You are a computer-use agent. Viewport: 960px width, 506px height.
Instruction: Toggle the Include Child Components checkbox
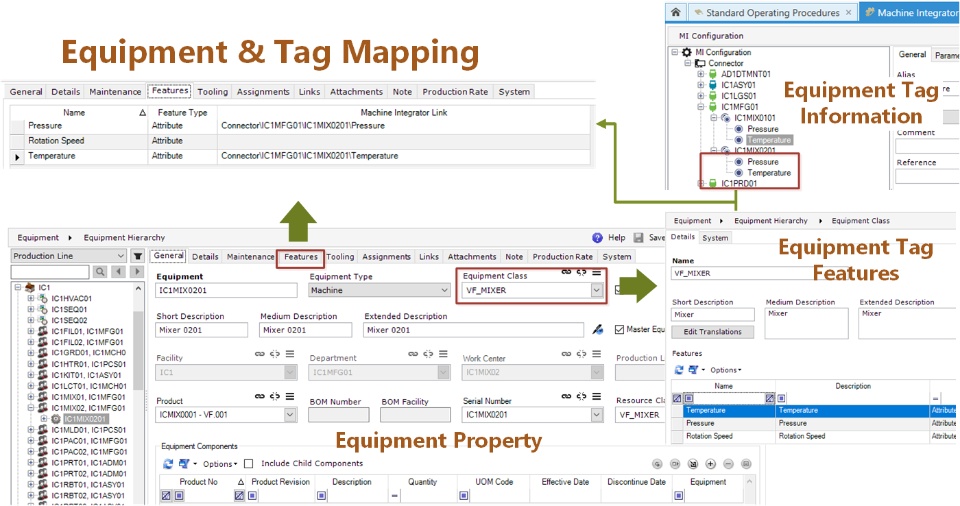pos(249,464)
